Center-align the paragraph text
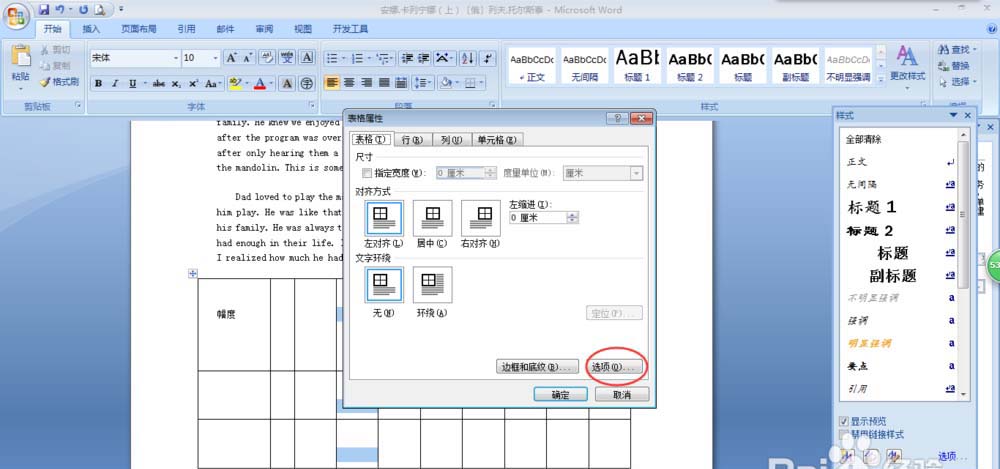1000x469 pixels. 349,83
